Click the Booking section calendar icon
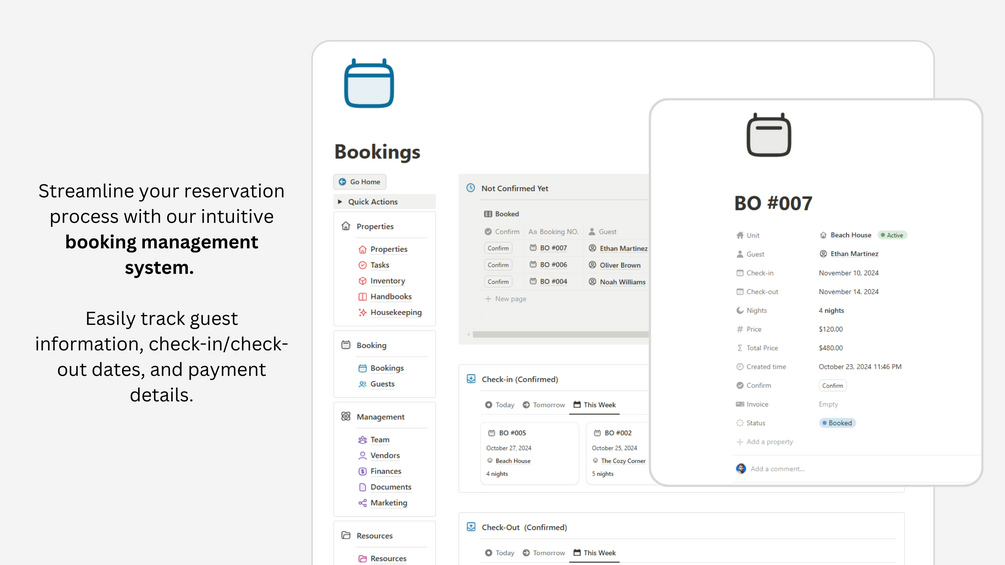 pyautogui.click(x=346, y=345)
